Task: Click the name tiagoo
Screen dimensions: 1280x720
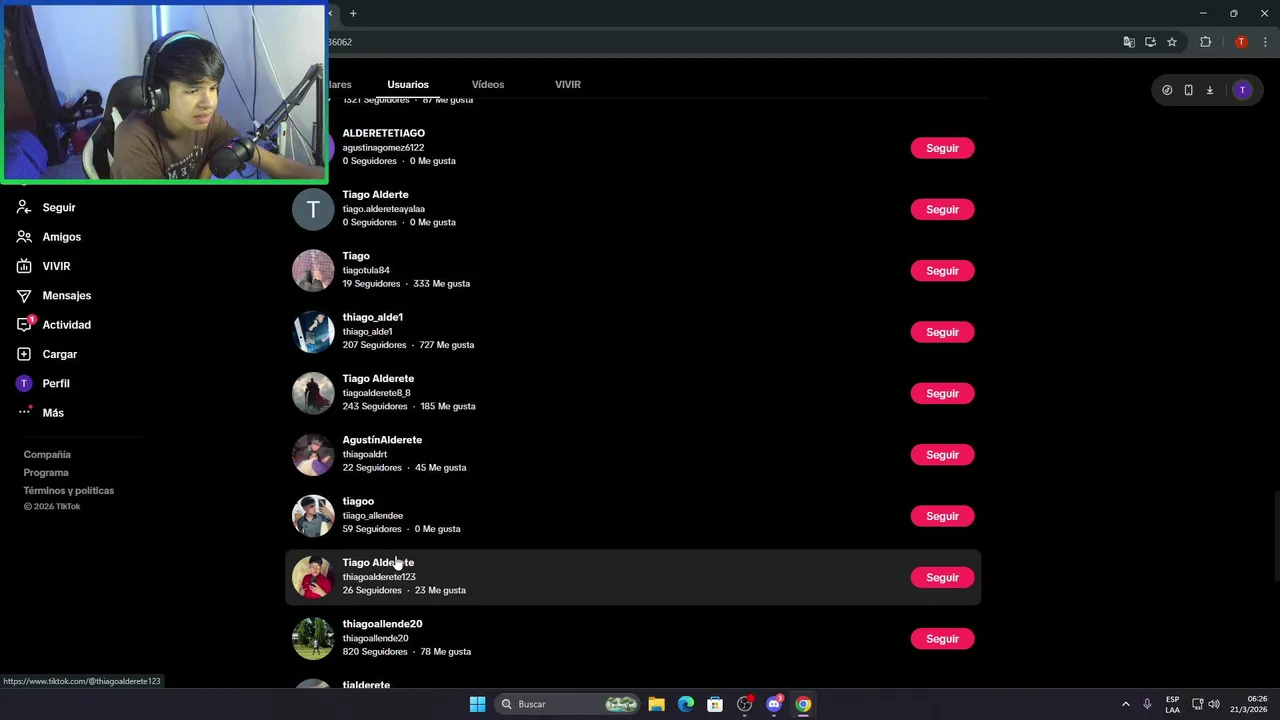Action: point(358,501)
